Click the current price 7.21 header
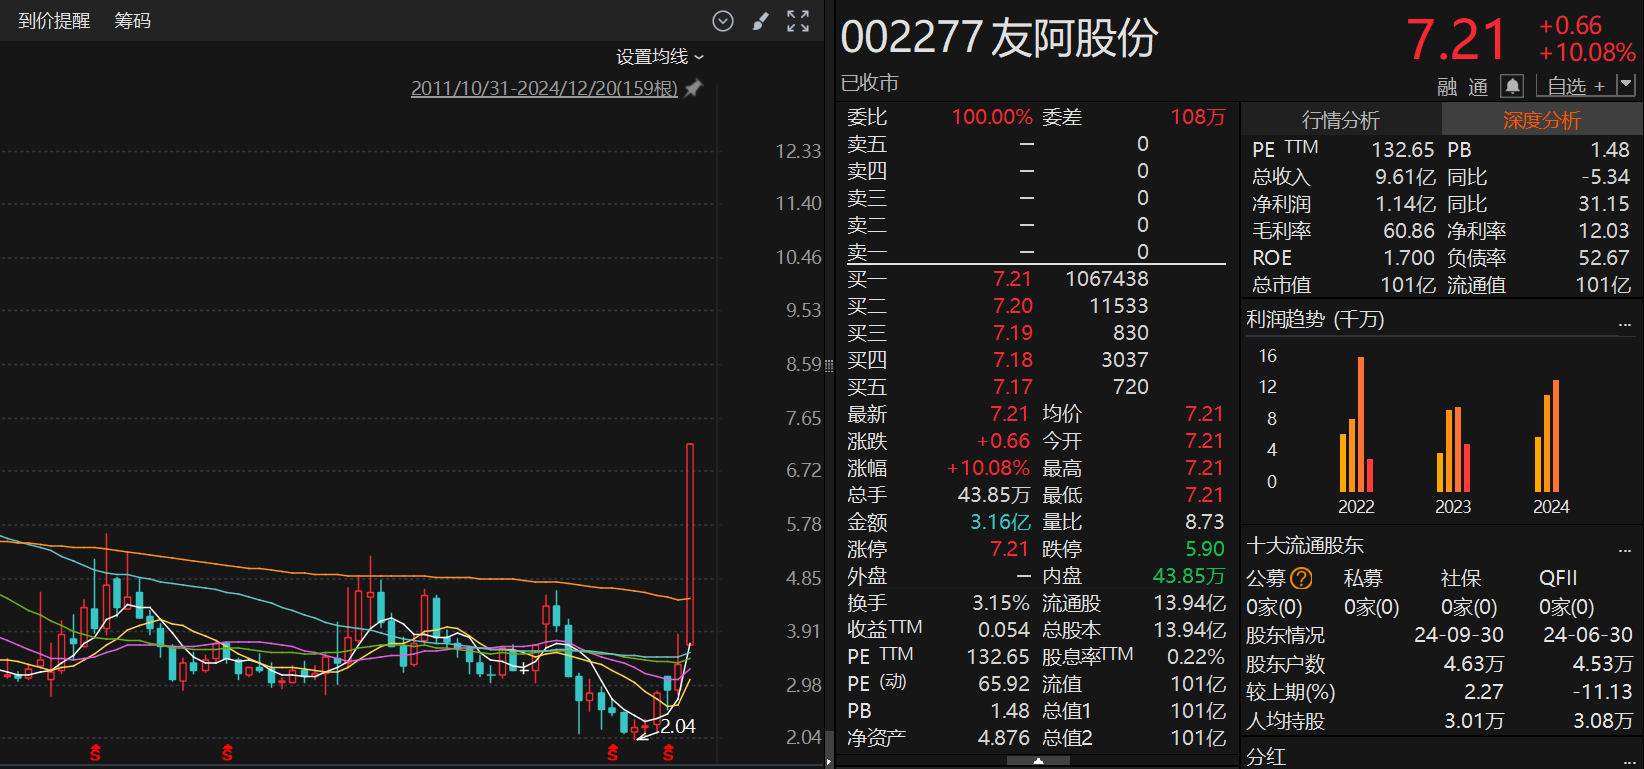1644x769 pixels. 1456,40
